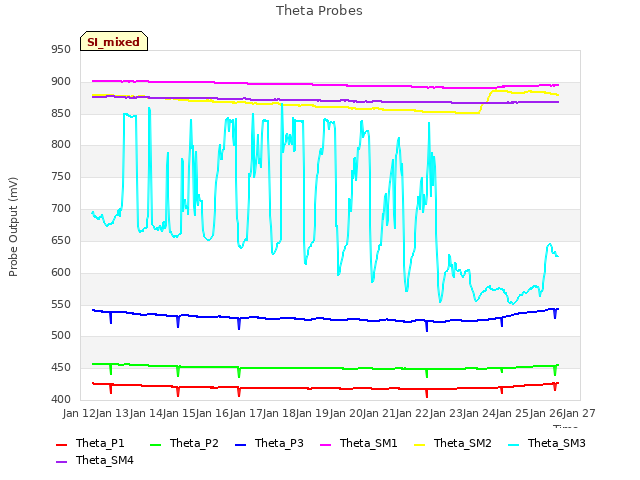Click the 600 y-axis tick label
This screenshot has width=640, height=480.
pos(61,273)
